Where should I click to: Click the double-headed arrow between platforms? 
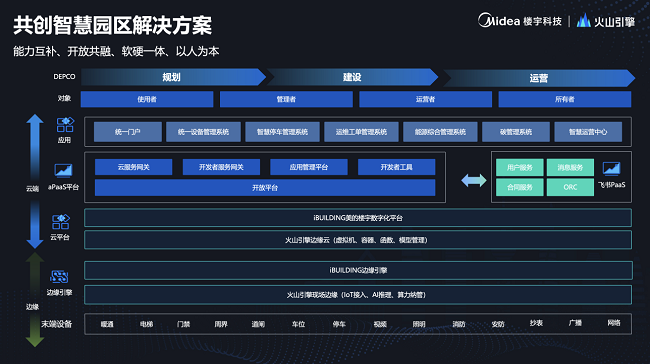[x=474, y=180]
